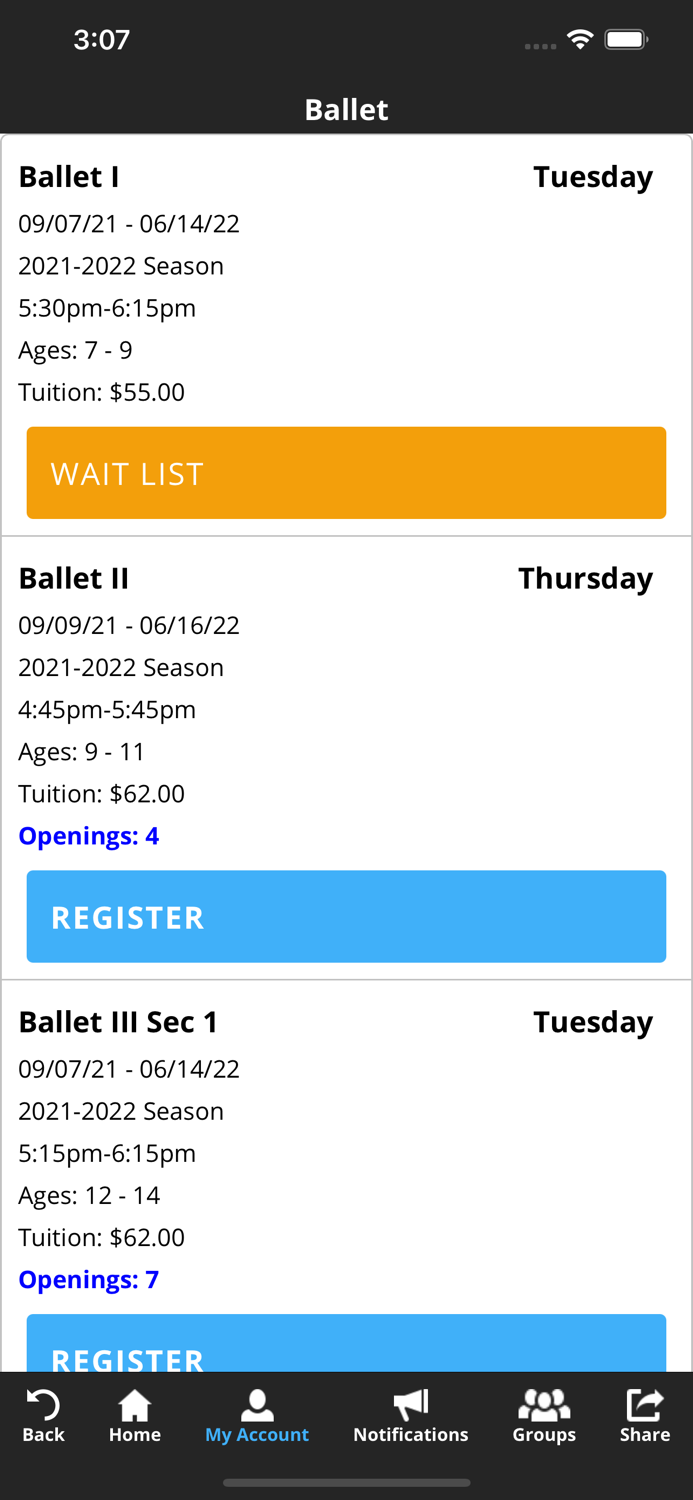Tap the Wi-Fi status icon

[581, 40]
